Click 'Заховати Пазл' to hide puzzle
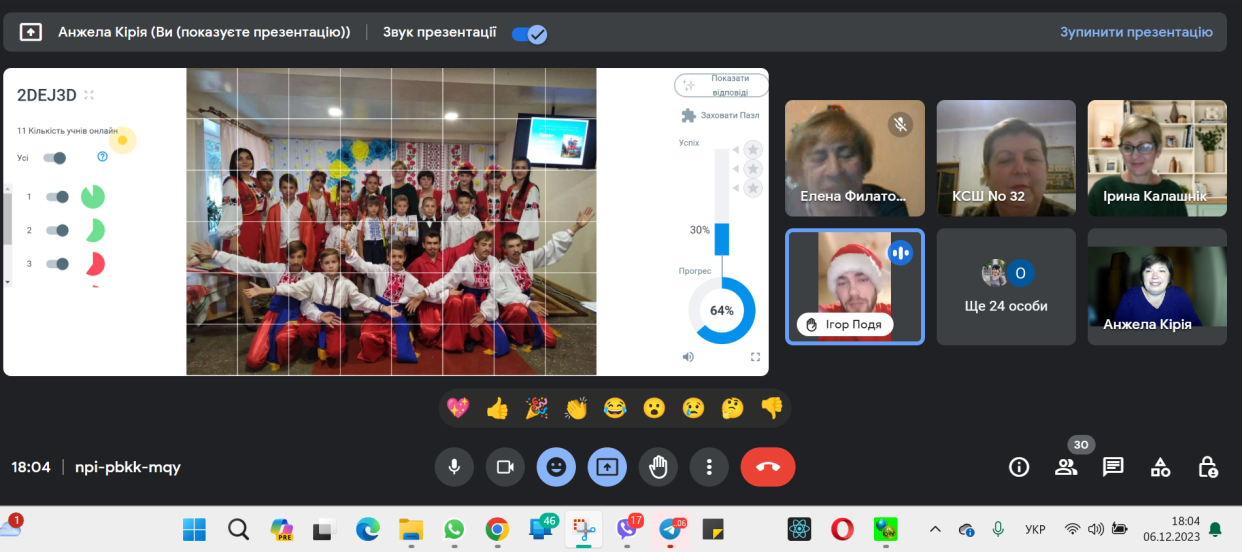1242x552 pixels. coord(720,115)
